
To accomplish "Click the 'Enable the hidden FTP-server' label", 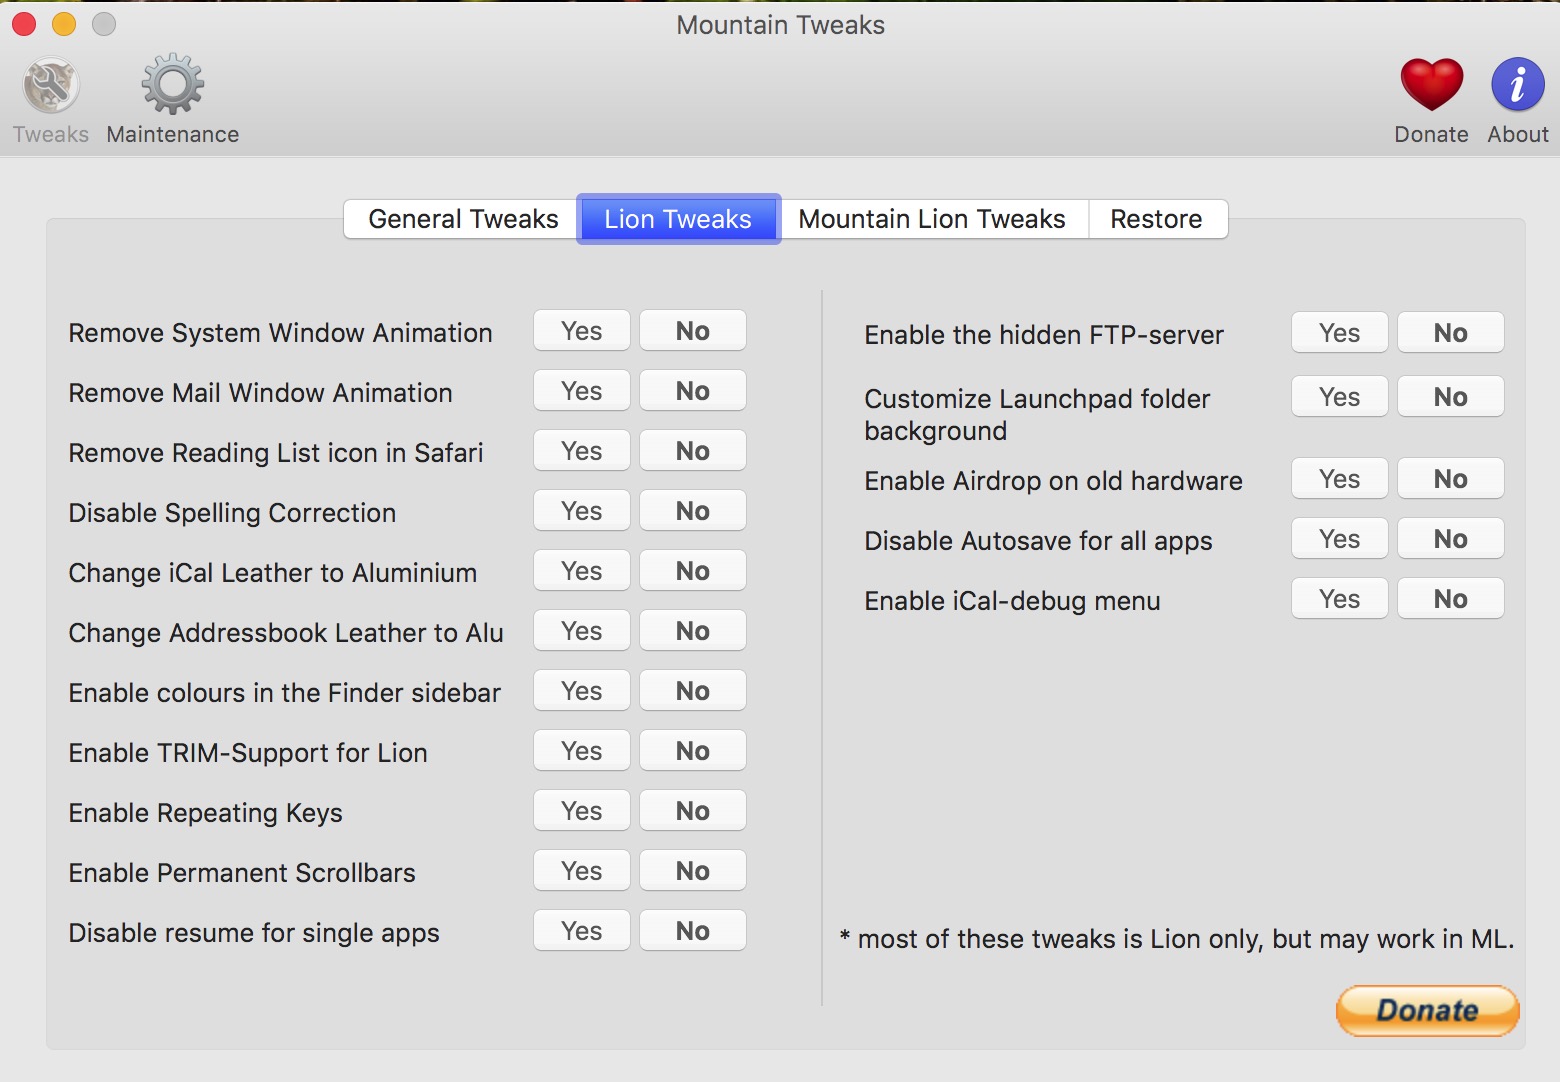I will (x=1044, y=335).
